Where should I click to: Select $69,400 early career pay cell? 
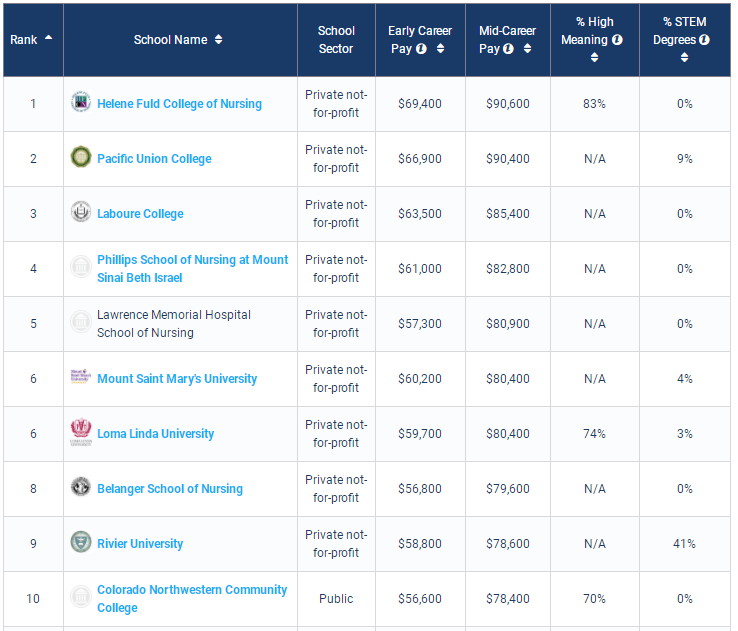pos(420,104)
